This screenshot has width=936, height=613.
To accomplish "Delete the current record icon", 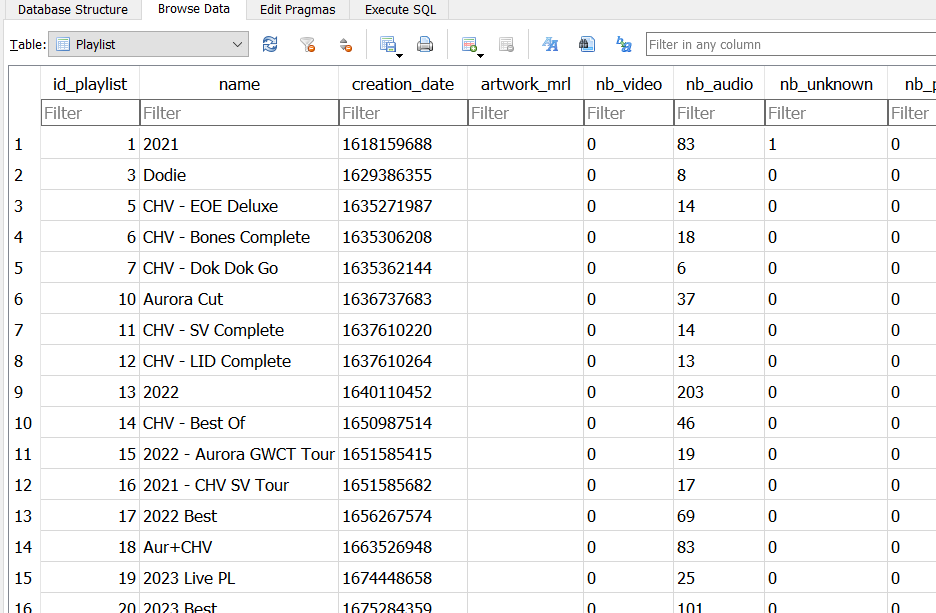I will pyautogui.click(x=506, y=44).
